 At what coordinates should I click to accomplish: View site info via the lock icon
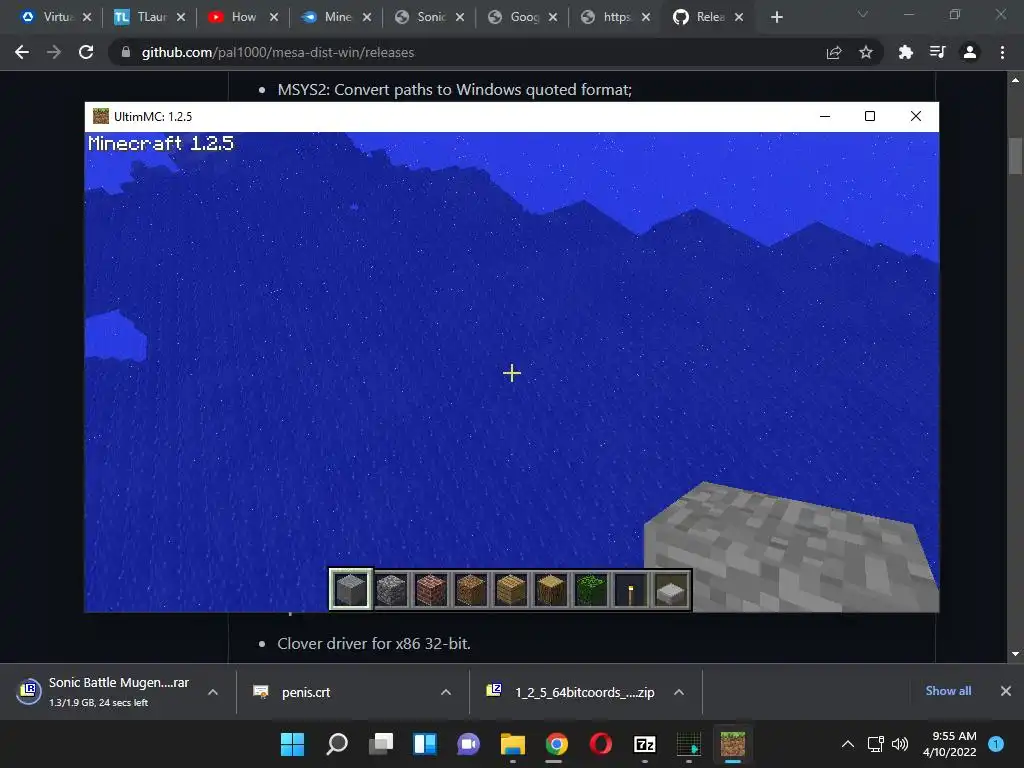[x=125, y=52]
